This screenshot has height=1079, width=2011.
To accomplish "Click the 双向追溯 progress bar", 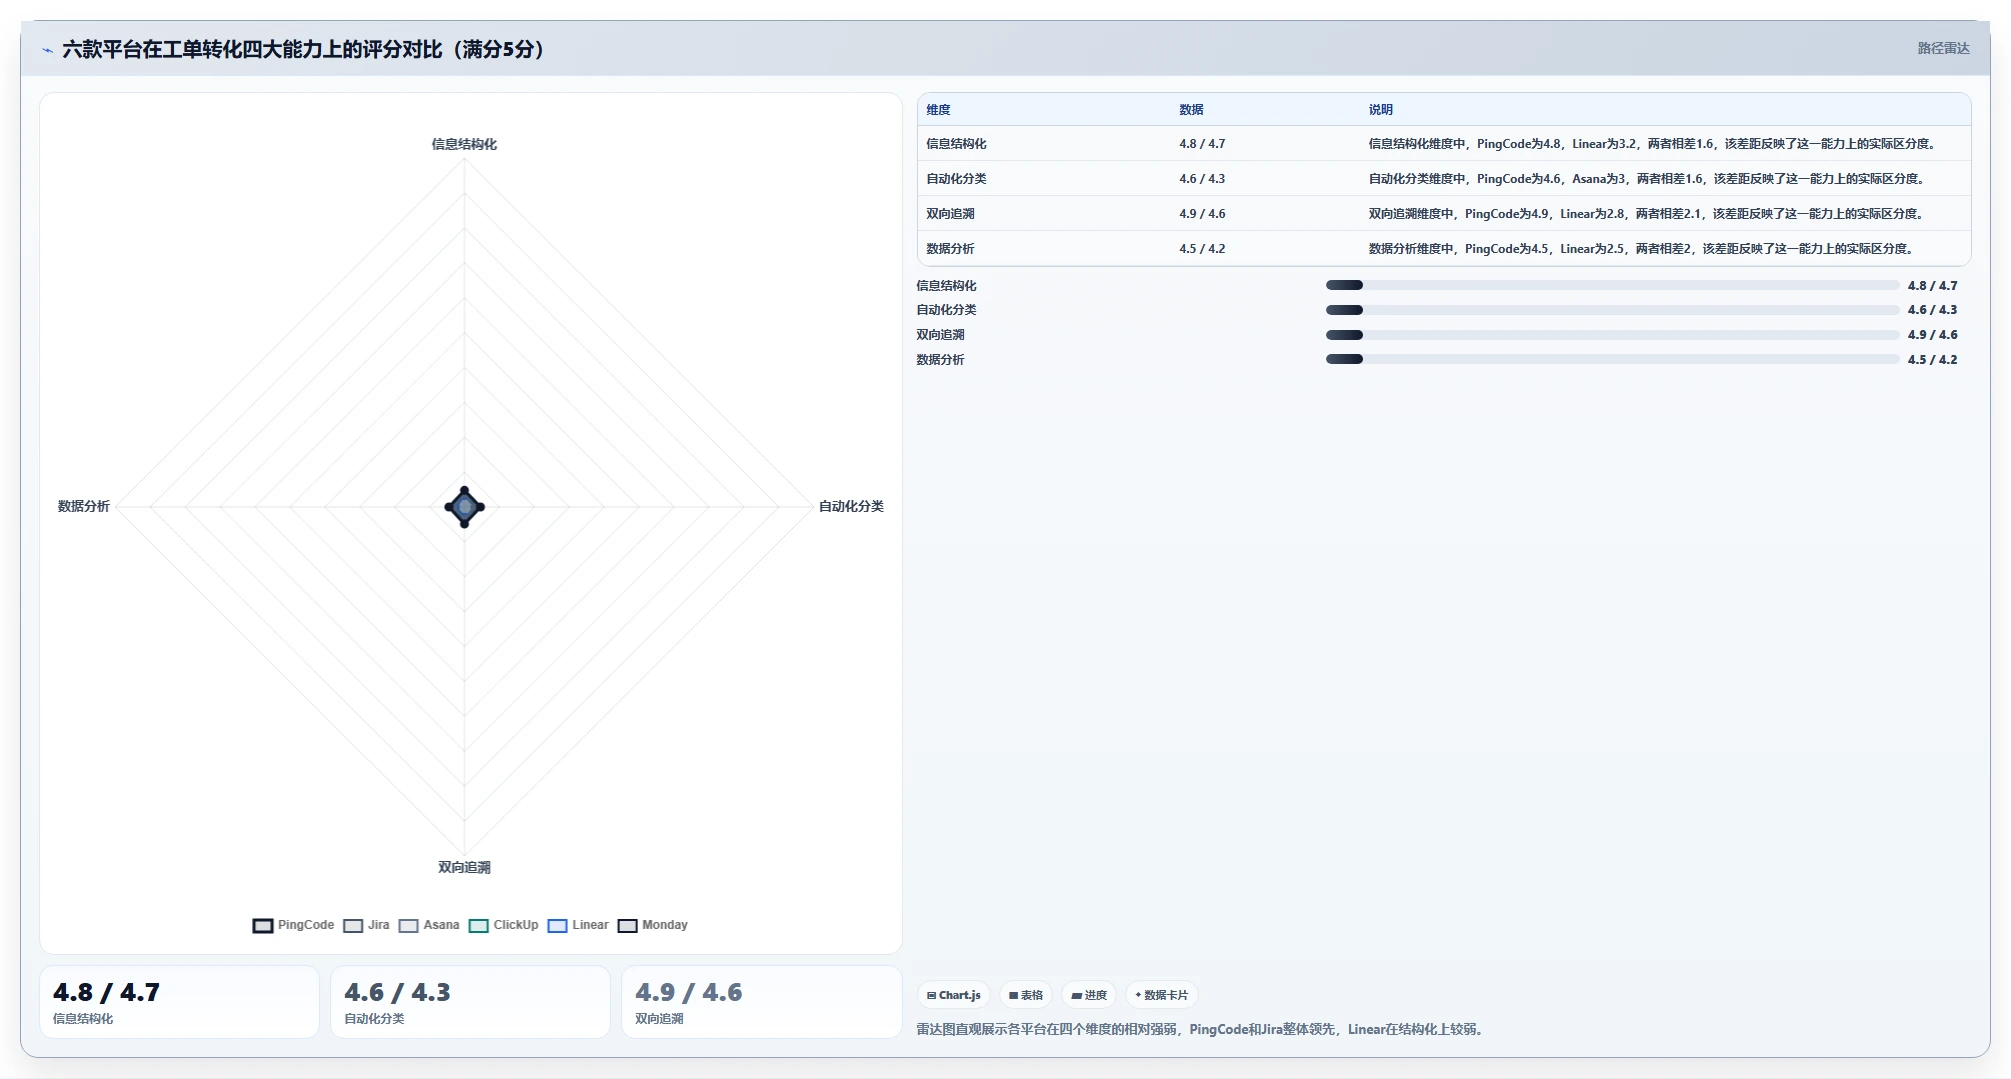I will point(1612,335).
